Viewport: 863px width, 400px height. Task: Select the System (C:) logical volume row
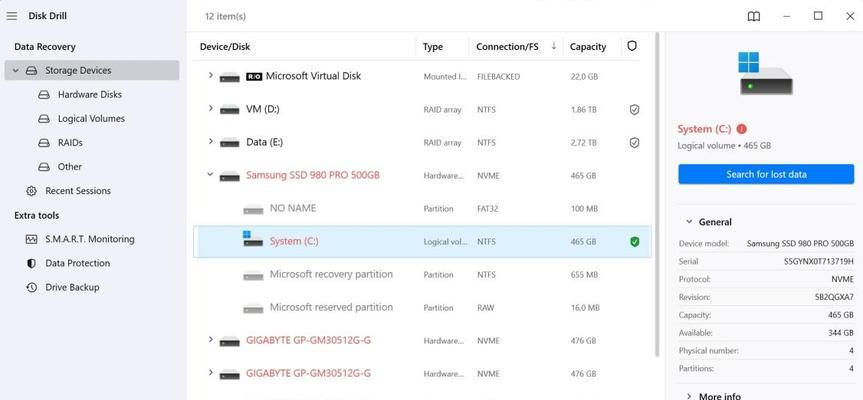422,242
